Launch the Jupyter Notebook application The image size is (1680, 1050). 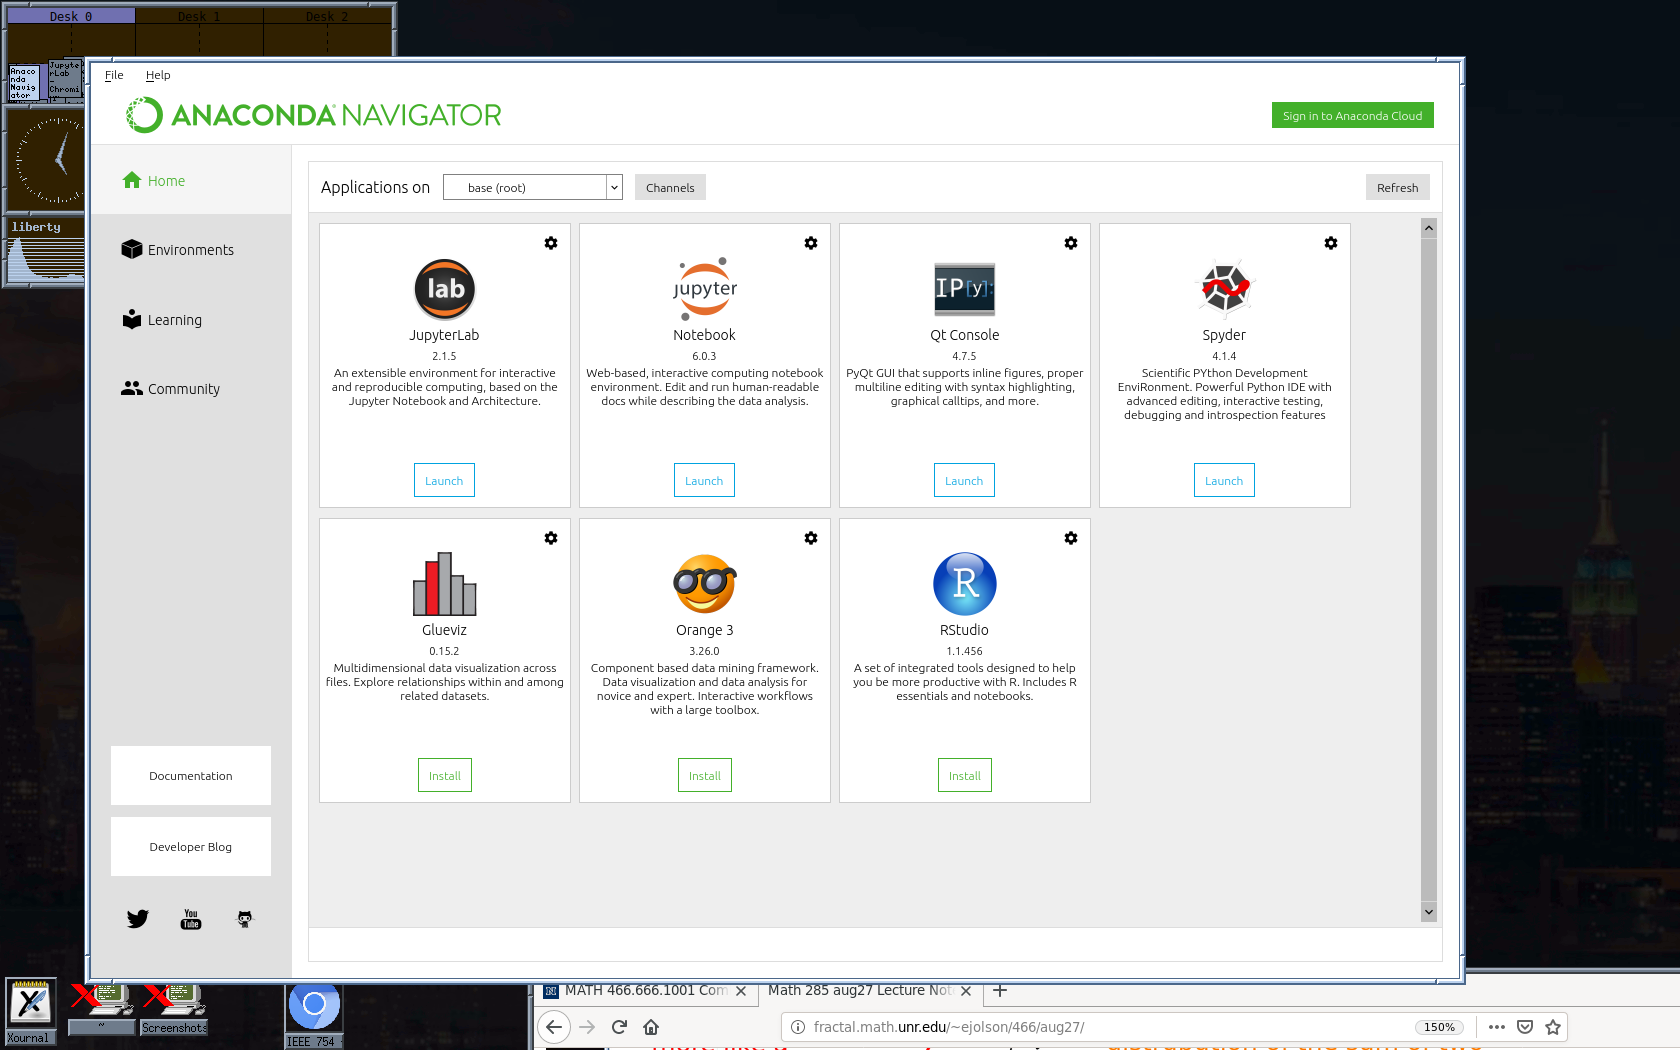(704, 480)
